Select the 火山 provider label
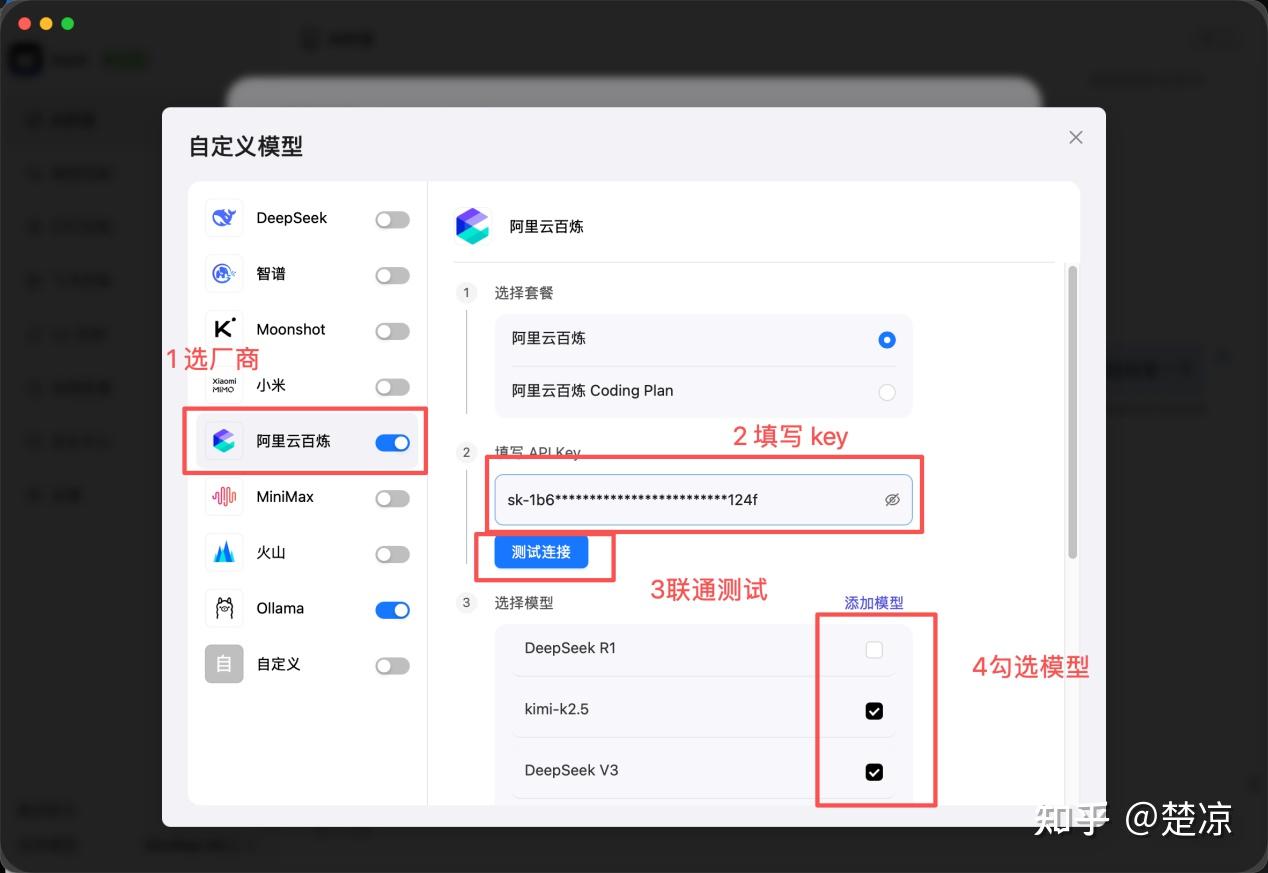This screenshot has height=873, width=1268. pyautogui.click(x=271, y=552)
